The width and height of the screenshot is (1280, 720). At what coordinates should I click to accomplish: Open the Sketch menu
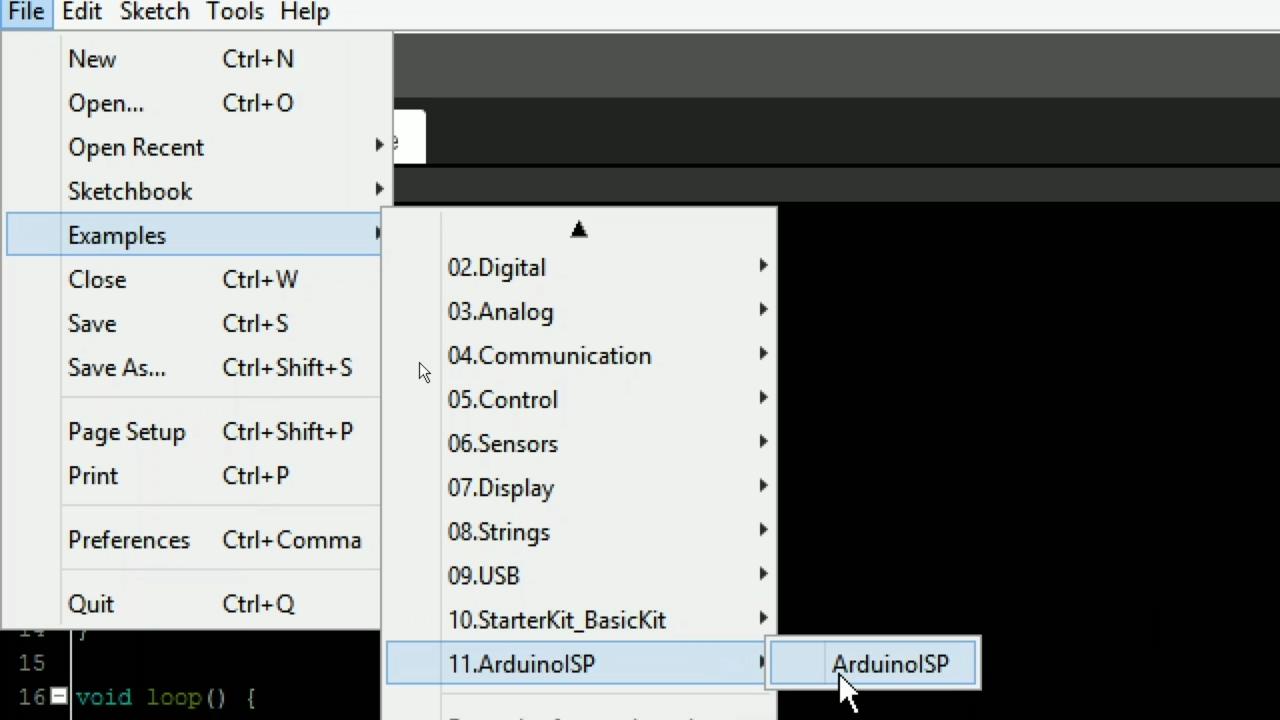[154, 12]
